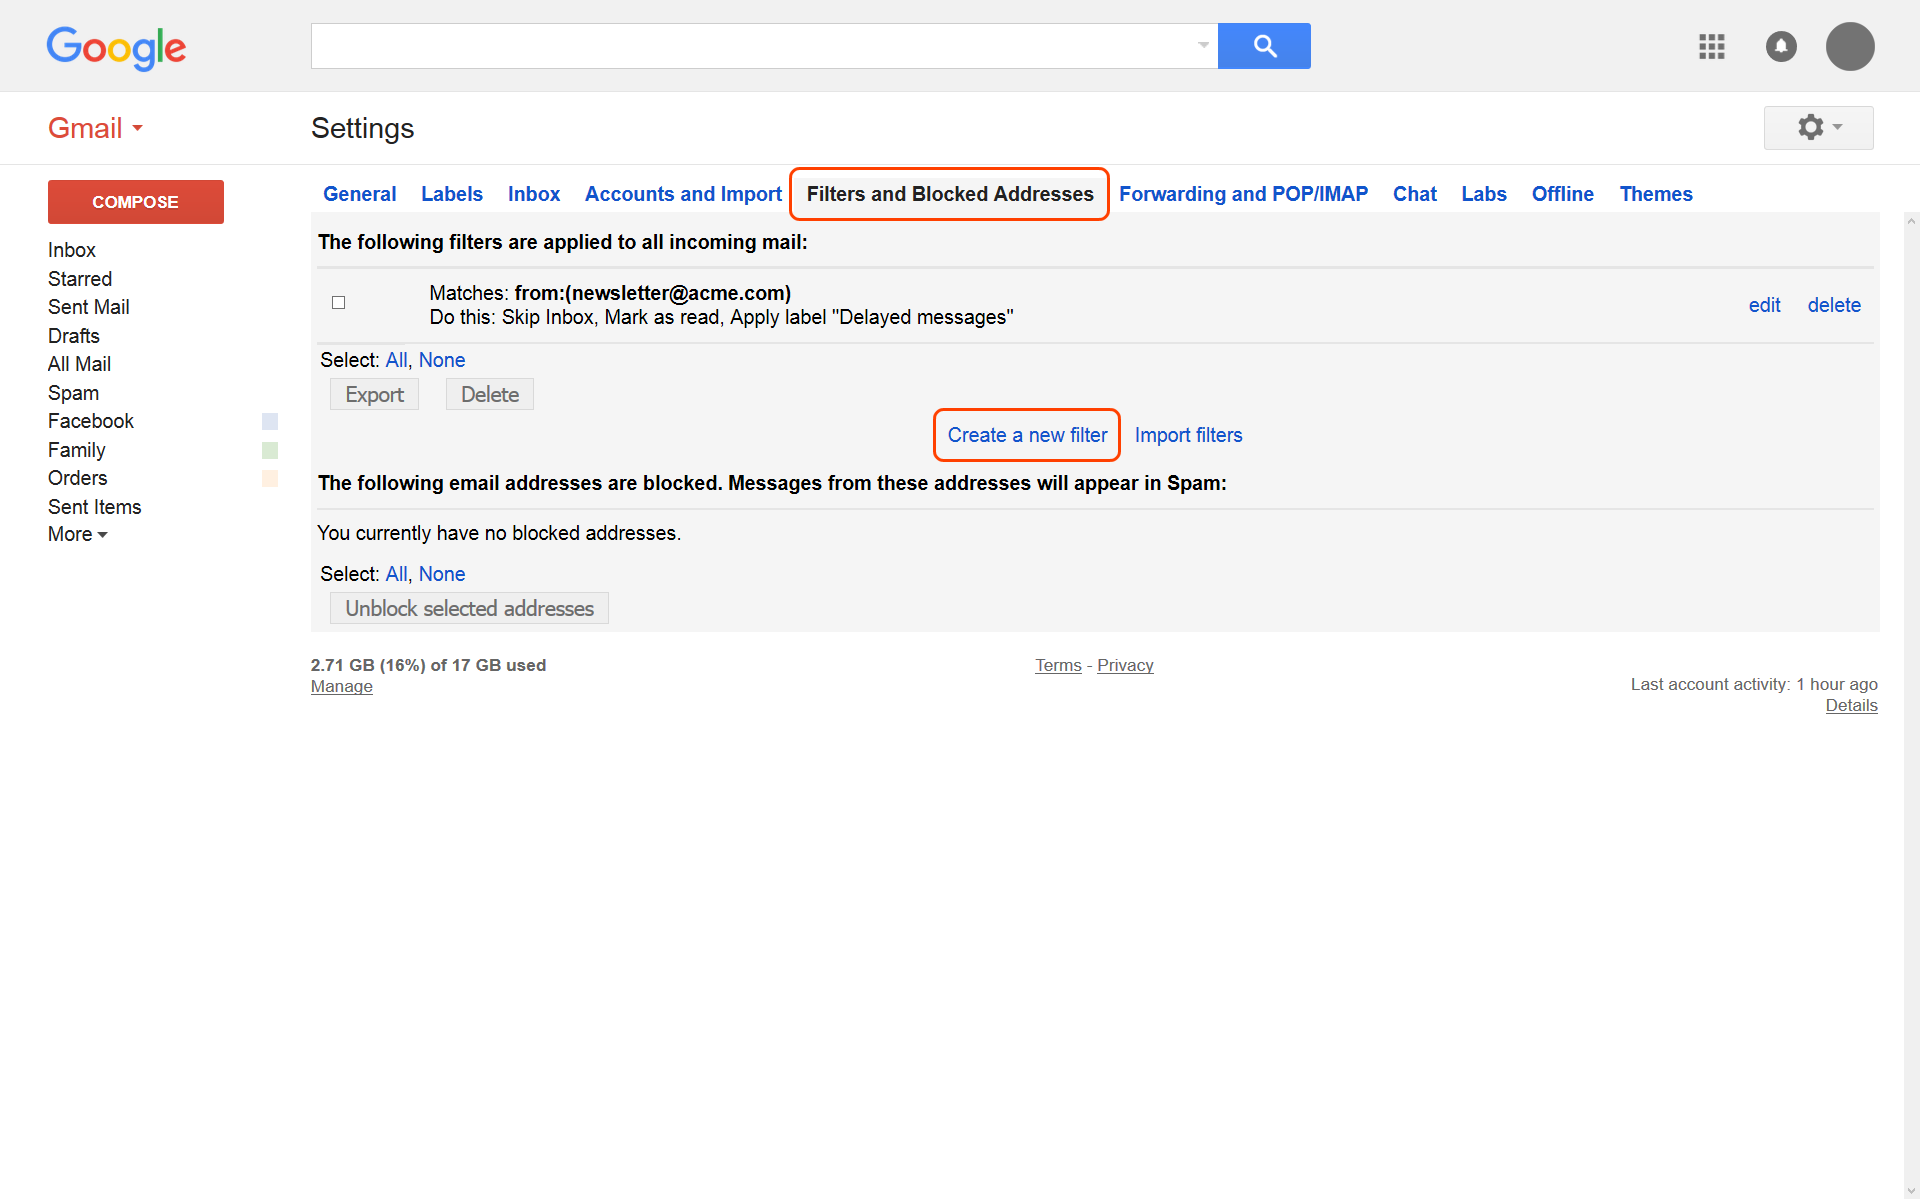
Task: Click the Export button
Action: 374,394
